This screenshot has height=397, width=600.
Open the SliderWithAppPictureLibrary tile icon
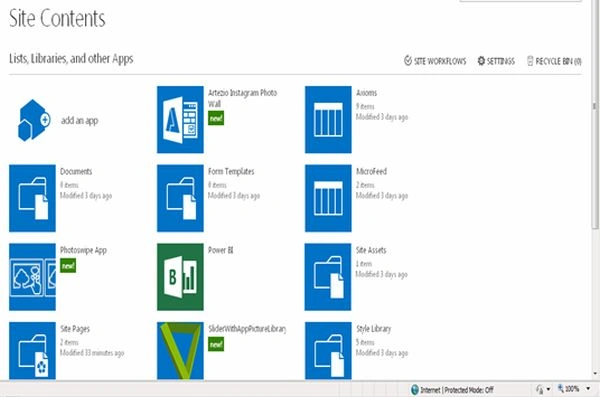(180, 351)
